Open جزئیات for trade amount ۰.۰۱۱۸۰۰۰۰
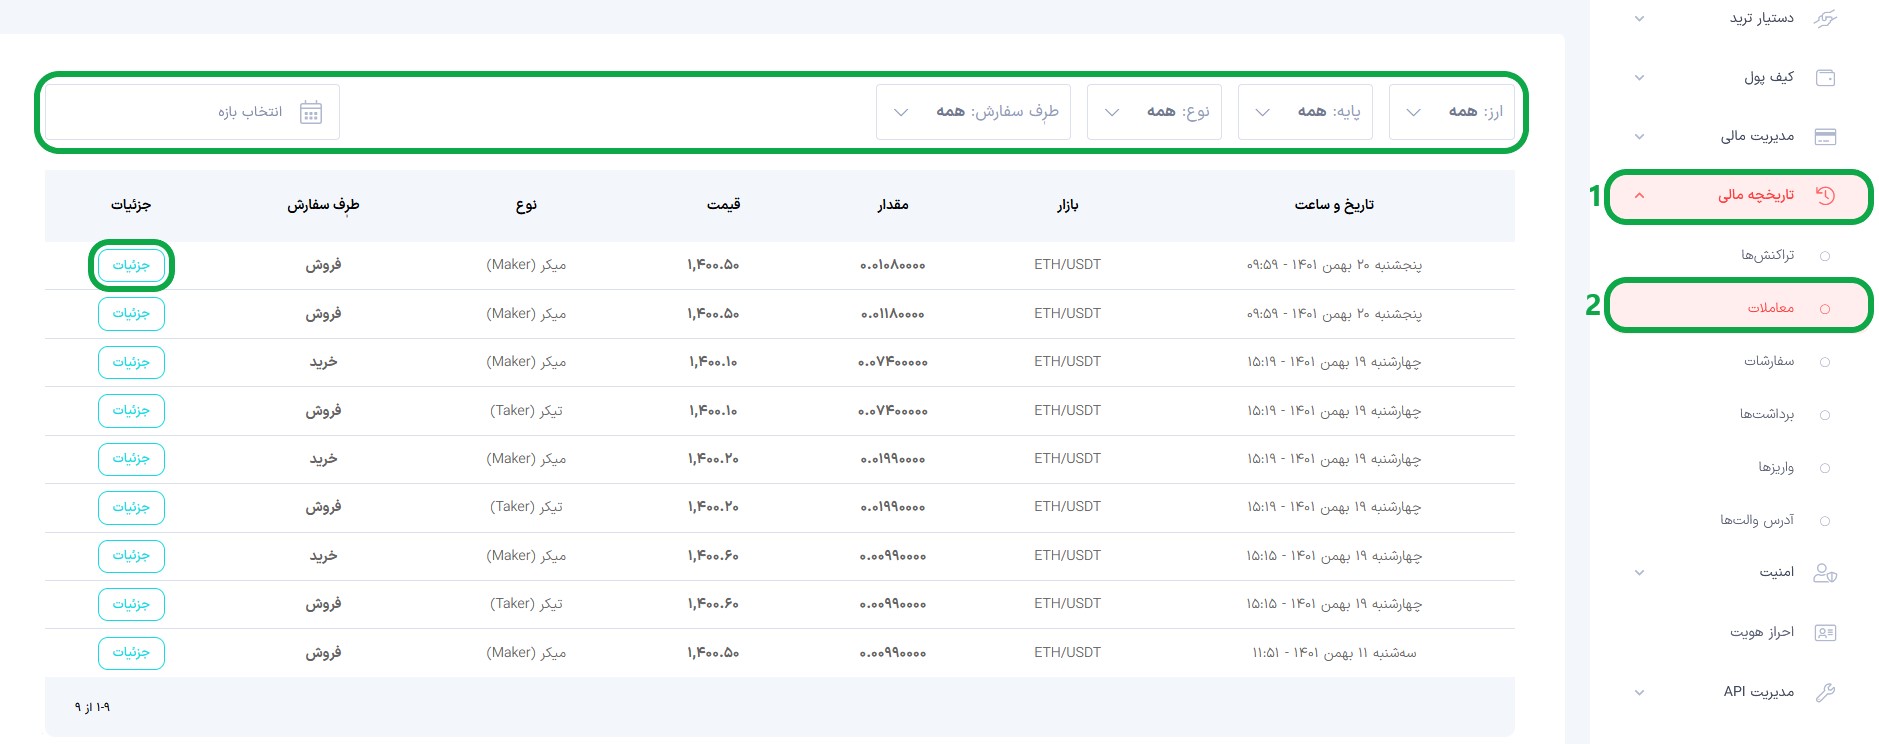This screenshot has height=744, width=1879. [131, 314]
